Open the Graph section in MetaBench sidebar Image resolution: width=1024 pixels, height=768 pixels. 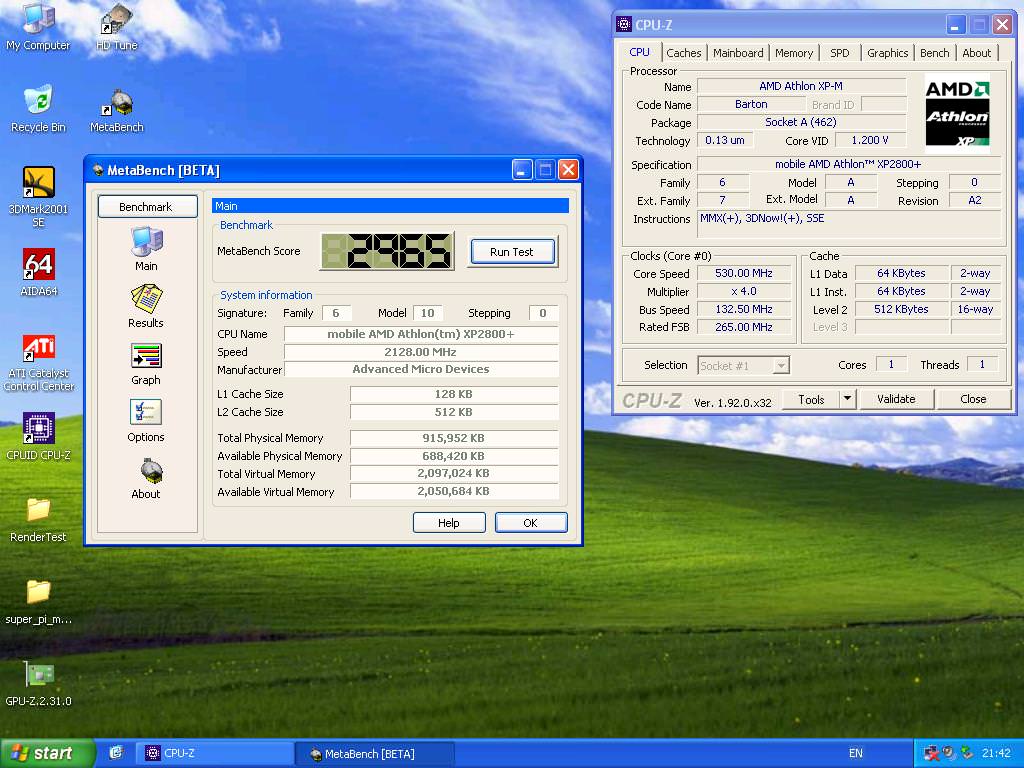pos(146,363)
